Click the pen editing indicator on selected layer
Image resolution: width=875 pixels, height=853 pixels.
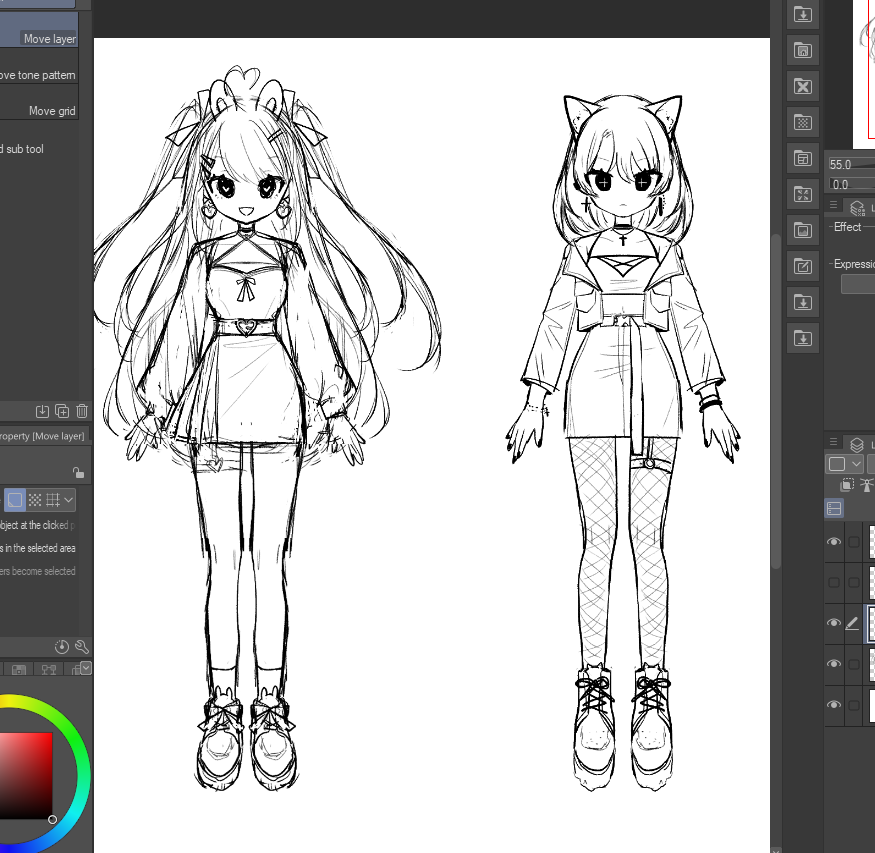(x=852, y=623)
